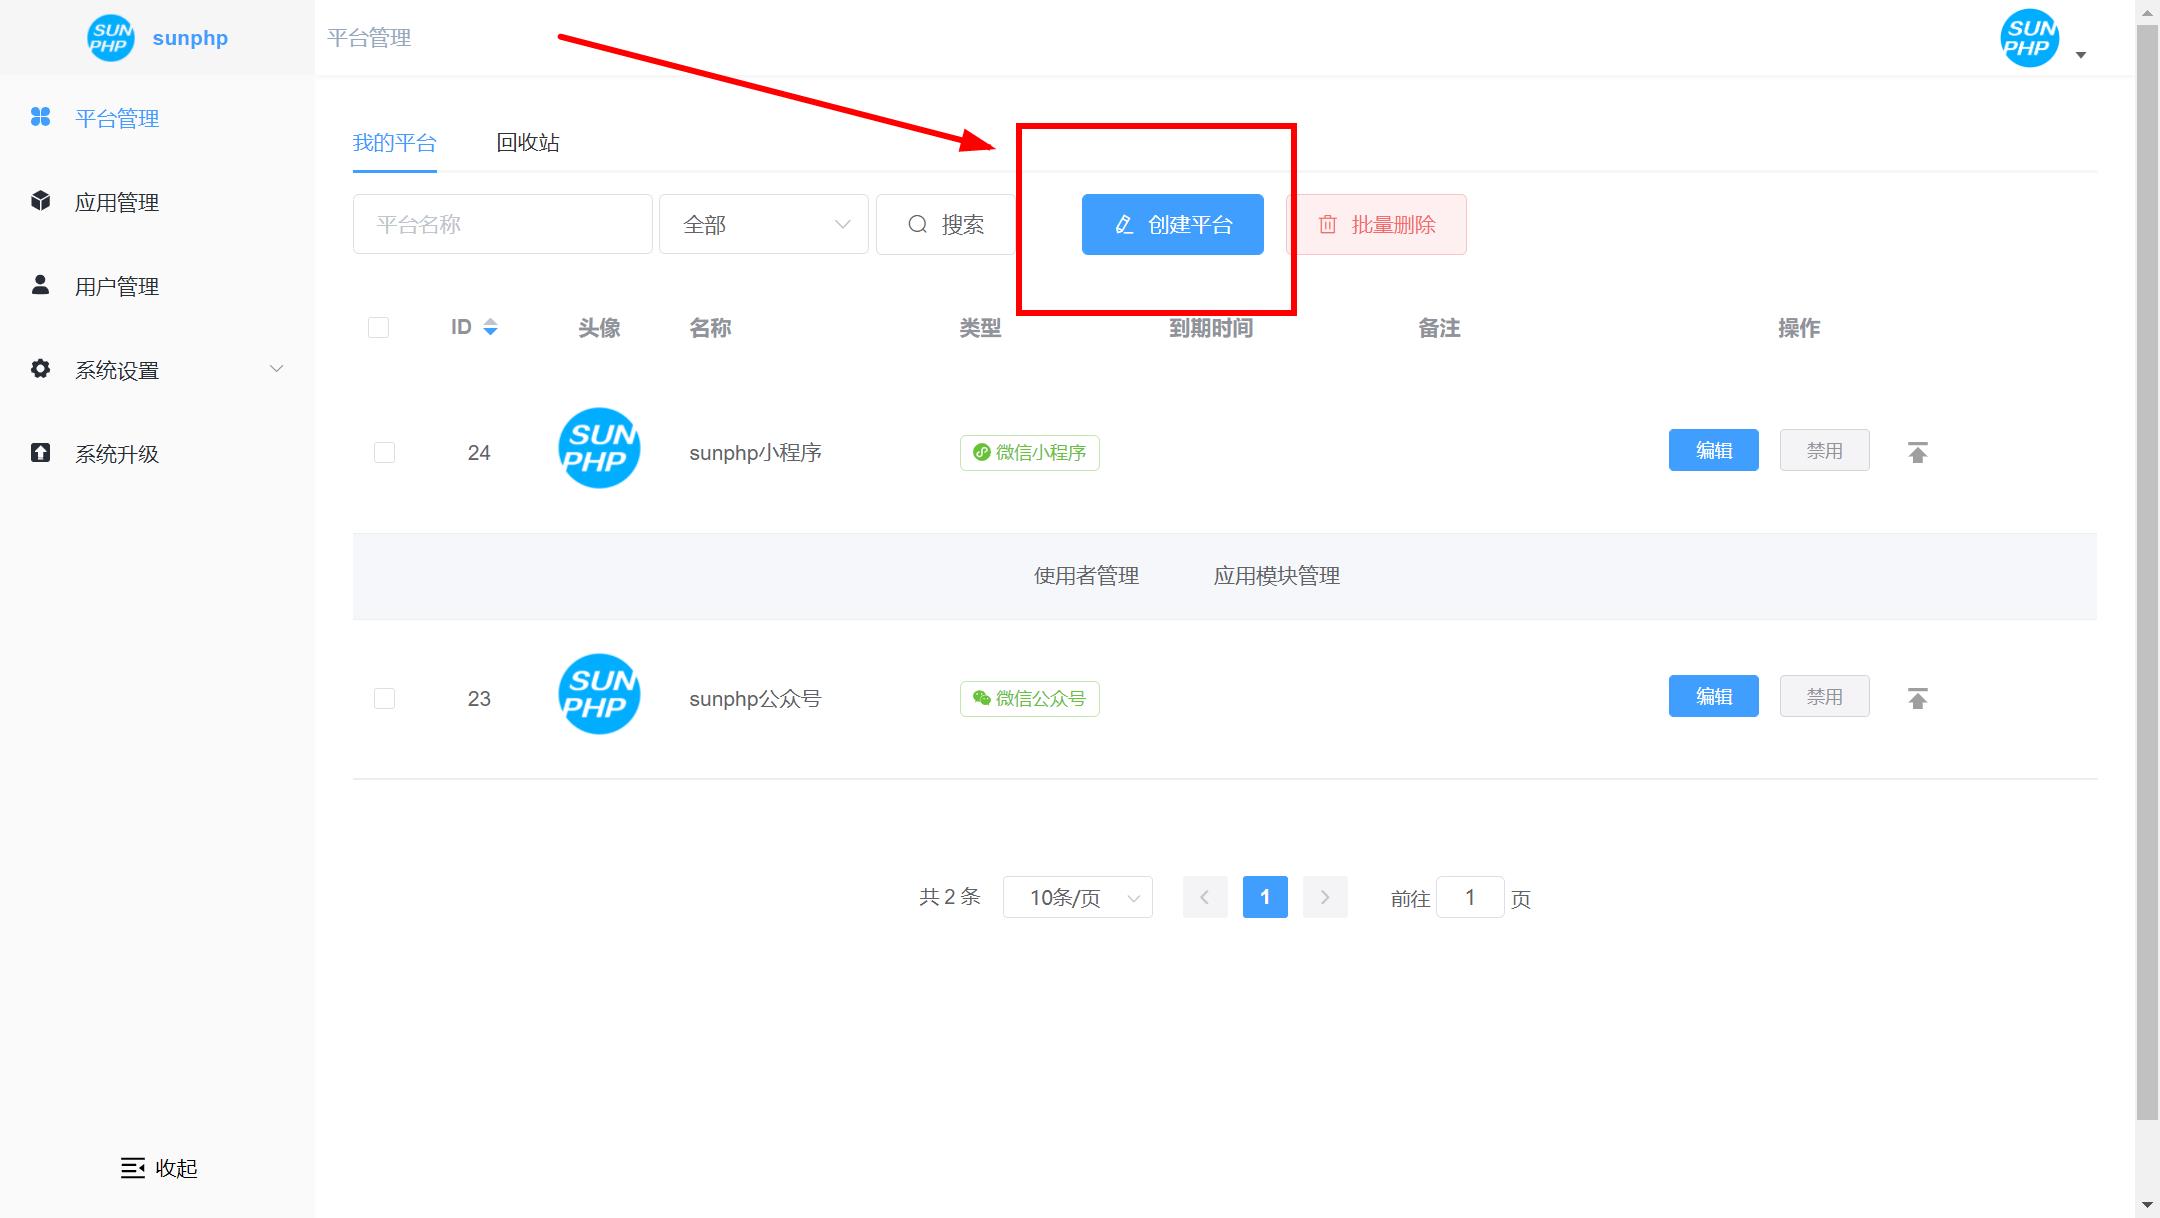
Task: Click the ID column sort arrows
Action: pos(490,327)
